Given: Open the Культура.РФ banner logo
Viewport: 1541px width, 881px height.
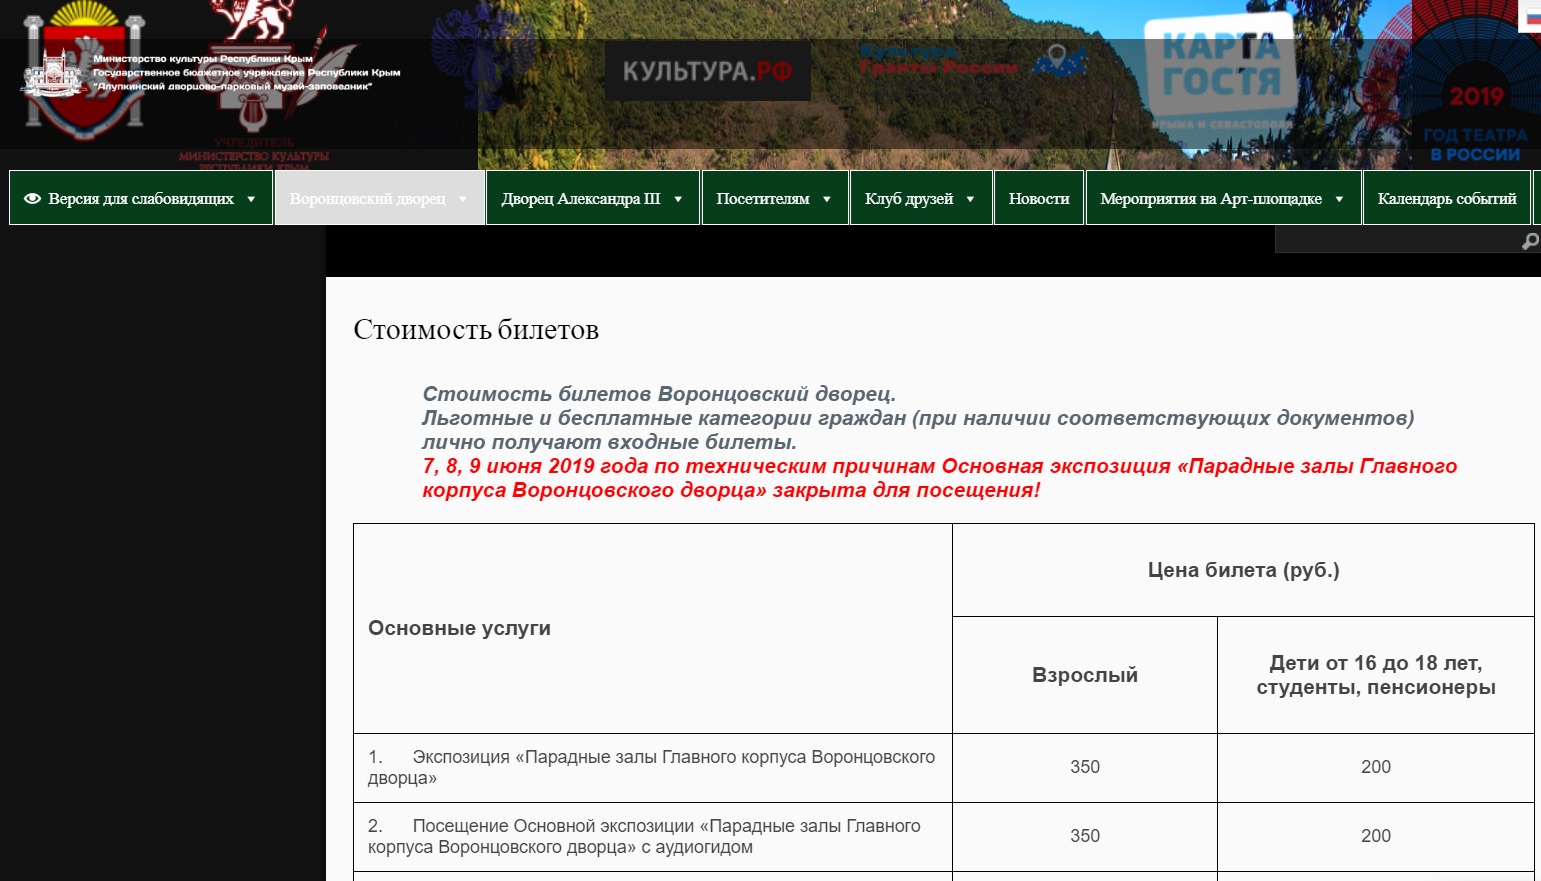Looking at the screenshot, I should pos(707,71).
